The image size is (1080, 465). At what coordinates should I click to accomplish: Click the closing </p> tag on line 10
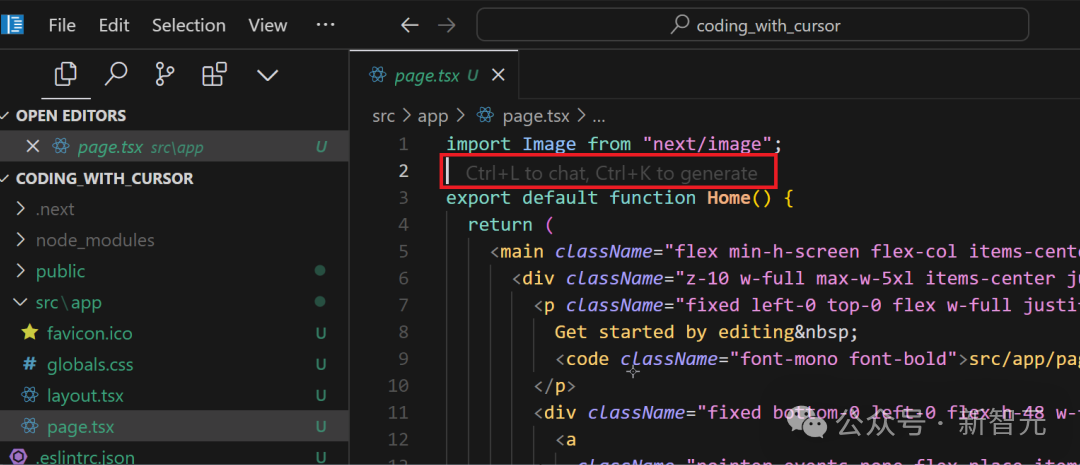554,386
